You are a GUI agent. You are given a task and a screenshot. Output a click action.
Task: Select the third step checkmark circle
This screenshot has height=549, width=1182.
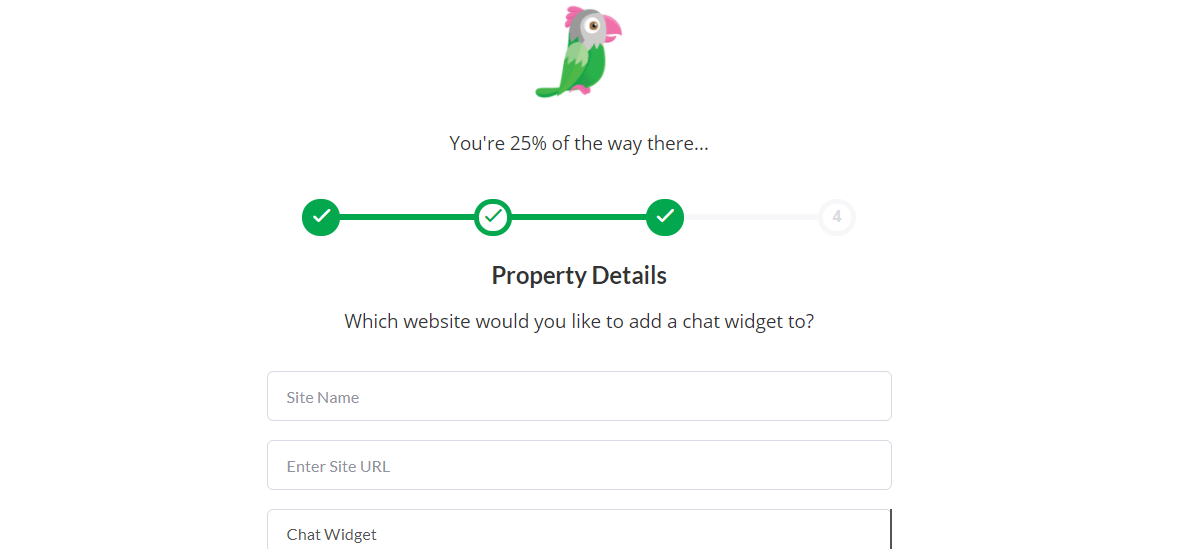[x=665, y=217]
